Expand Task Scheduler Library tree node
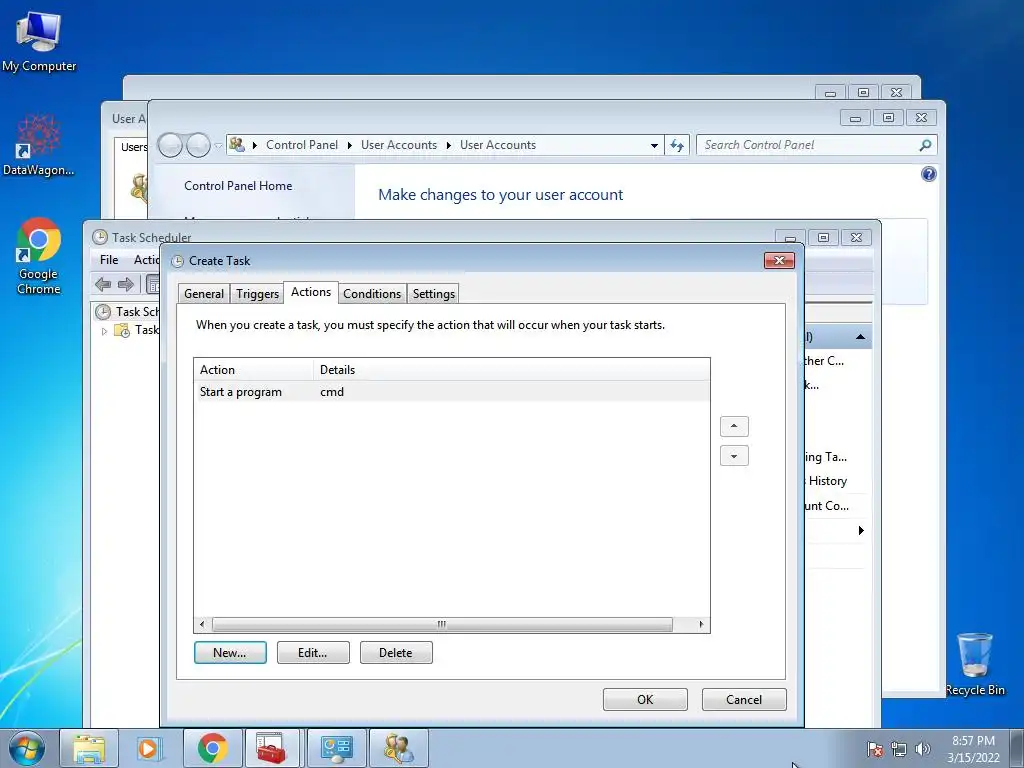Viewport: 1024px width, 768px height. click(104, 331)
